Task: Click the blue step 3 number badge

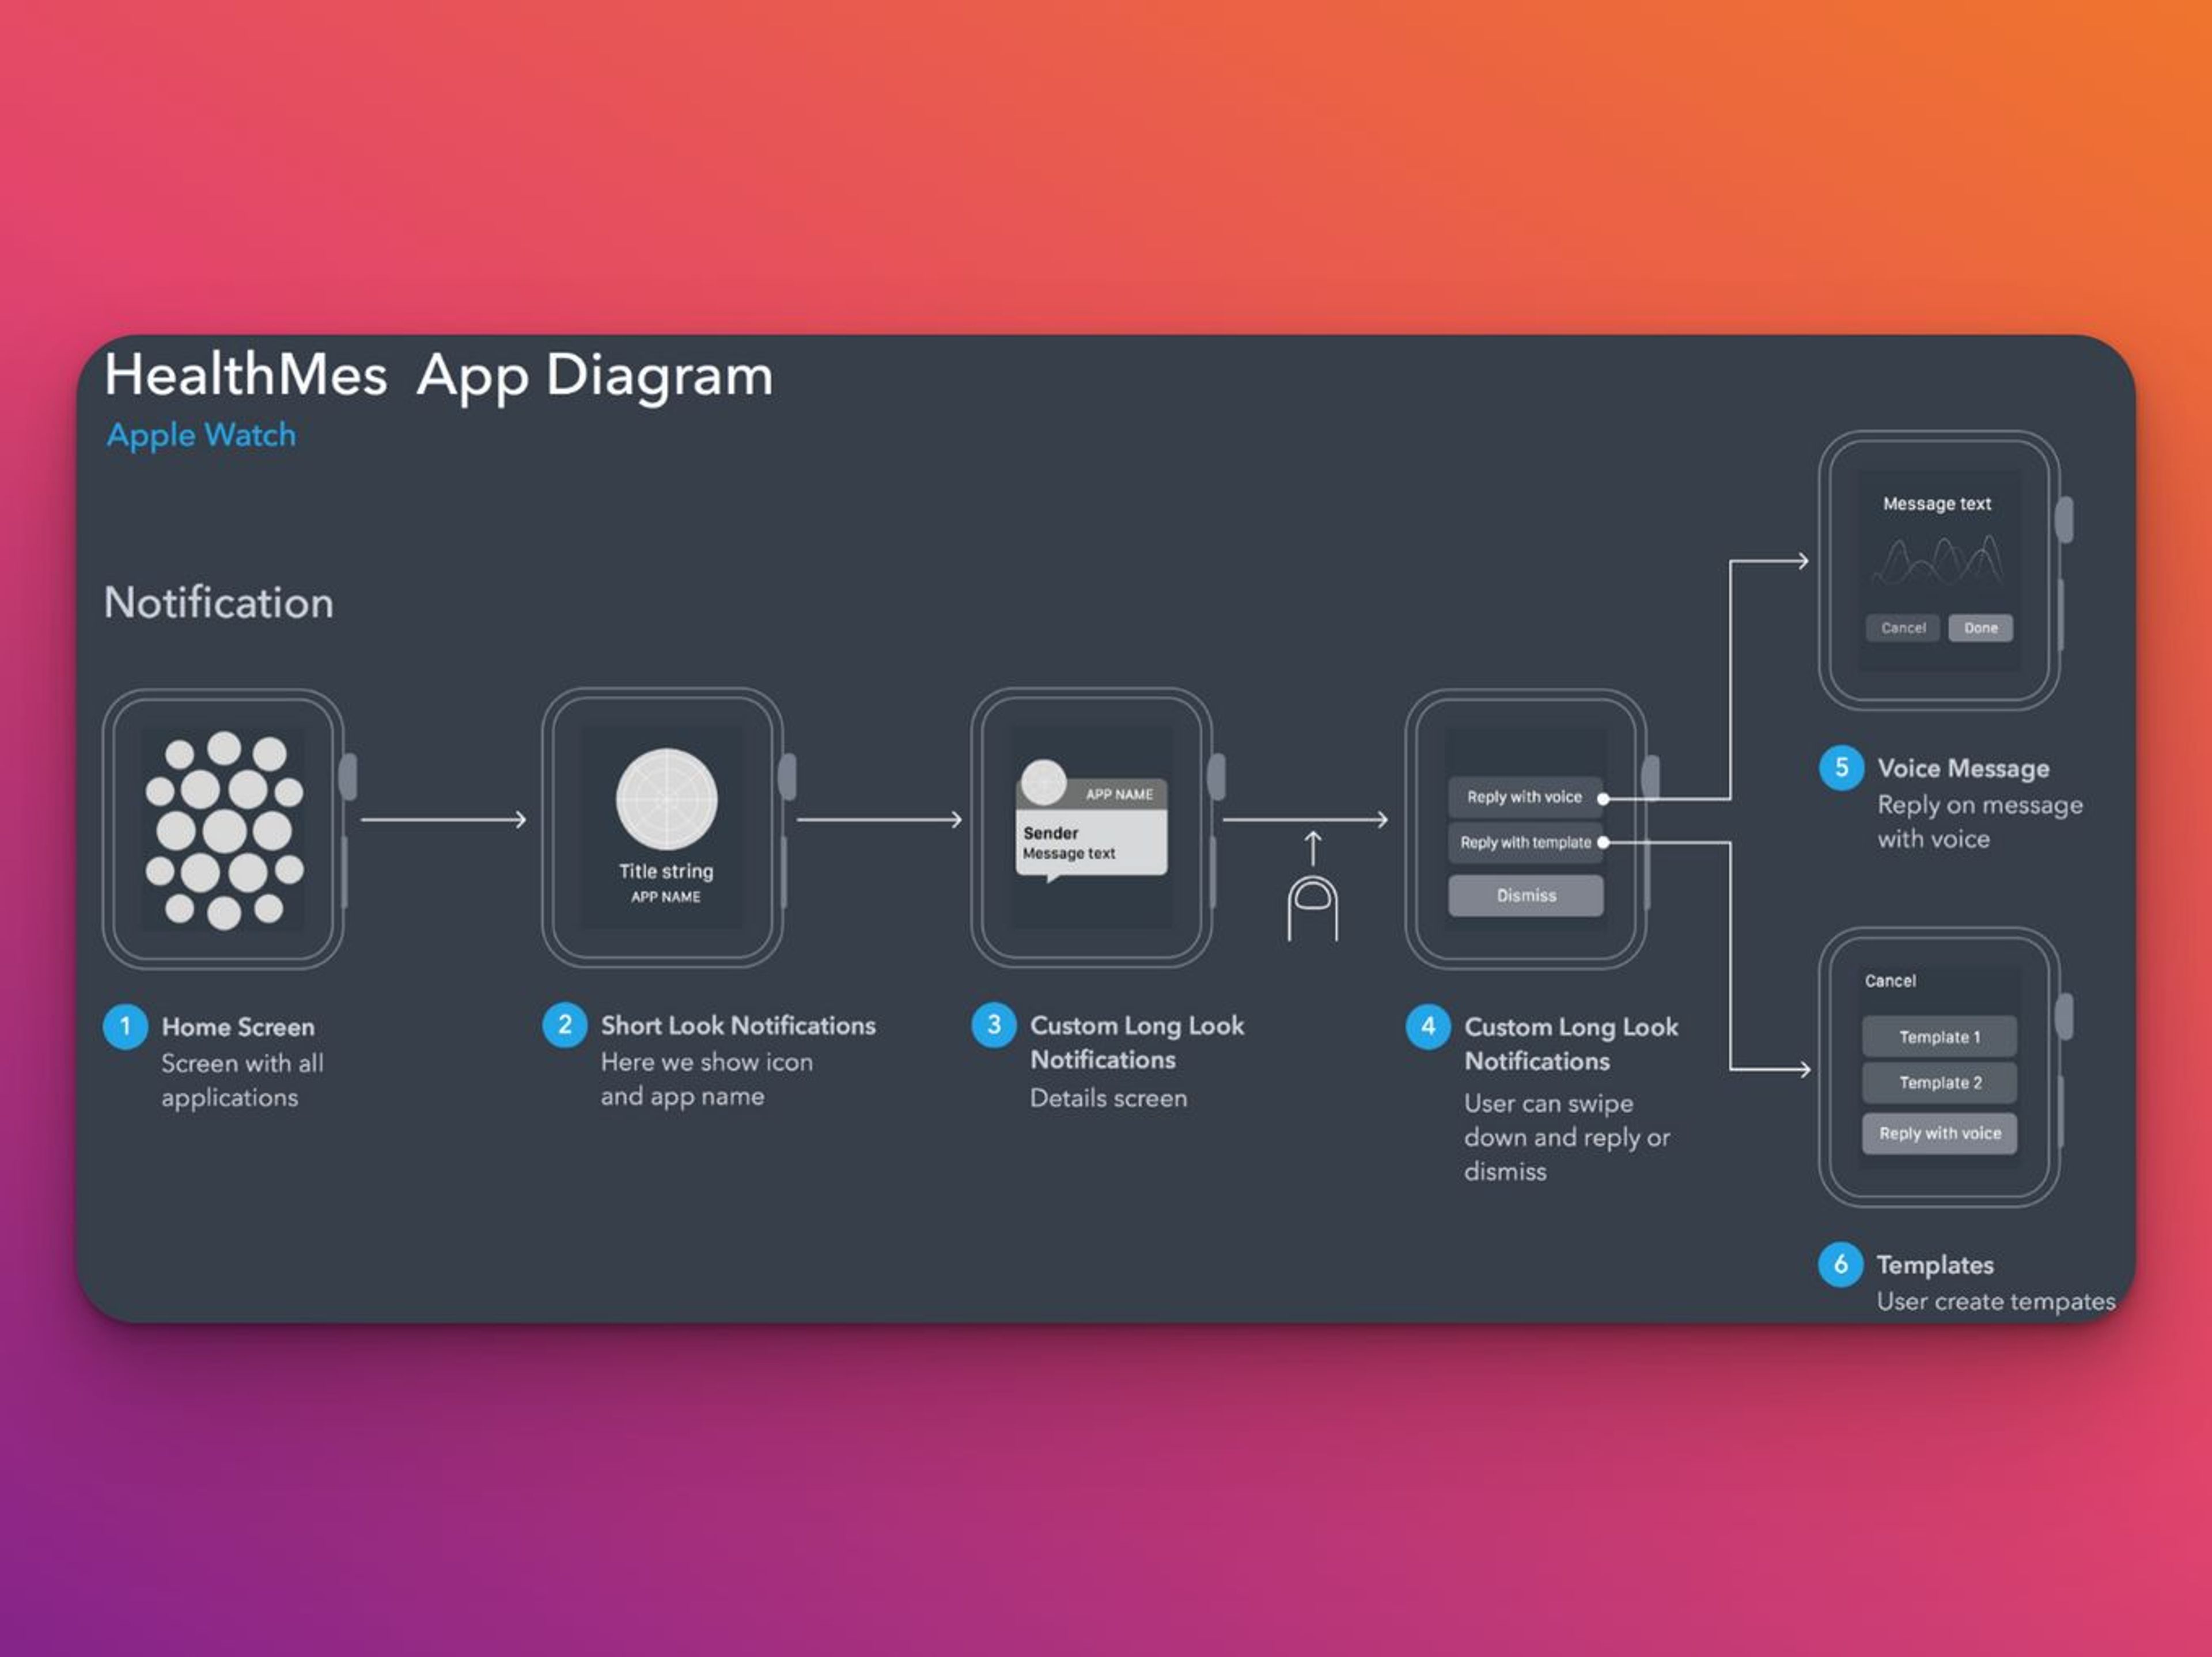Action: (994, 1025)
